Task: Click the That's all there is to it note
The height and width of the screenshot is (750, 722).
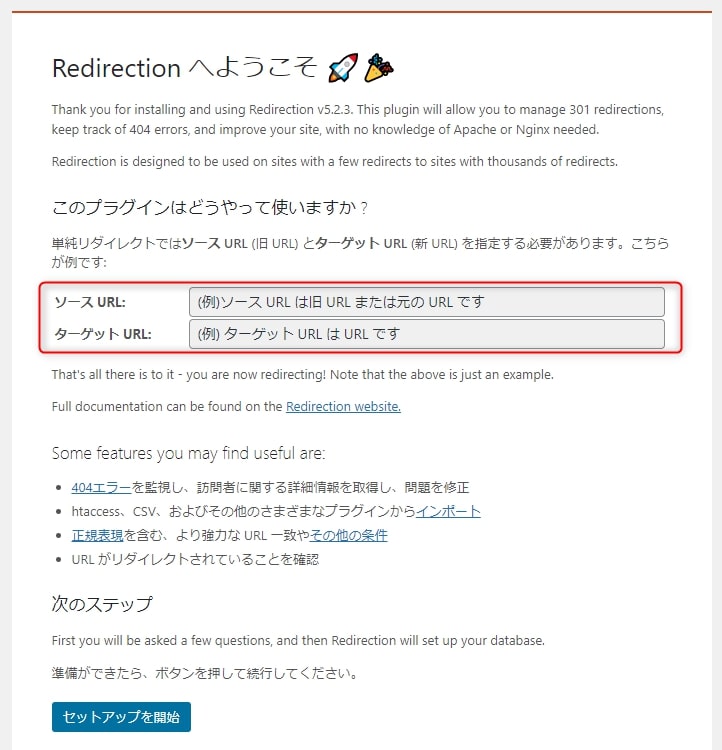Action: coord(302,375)
